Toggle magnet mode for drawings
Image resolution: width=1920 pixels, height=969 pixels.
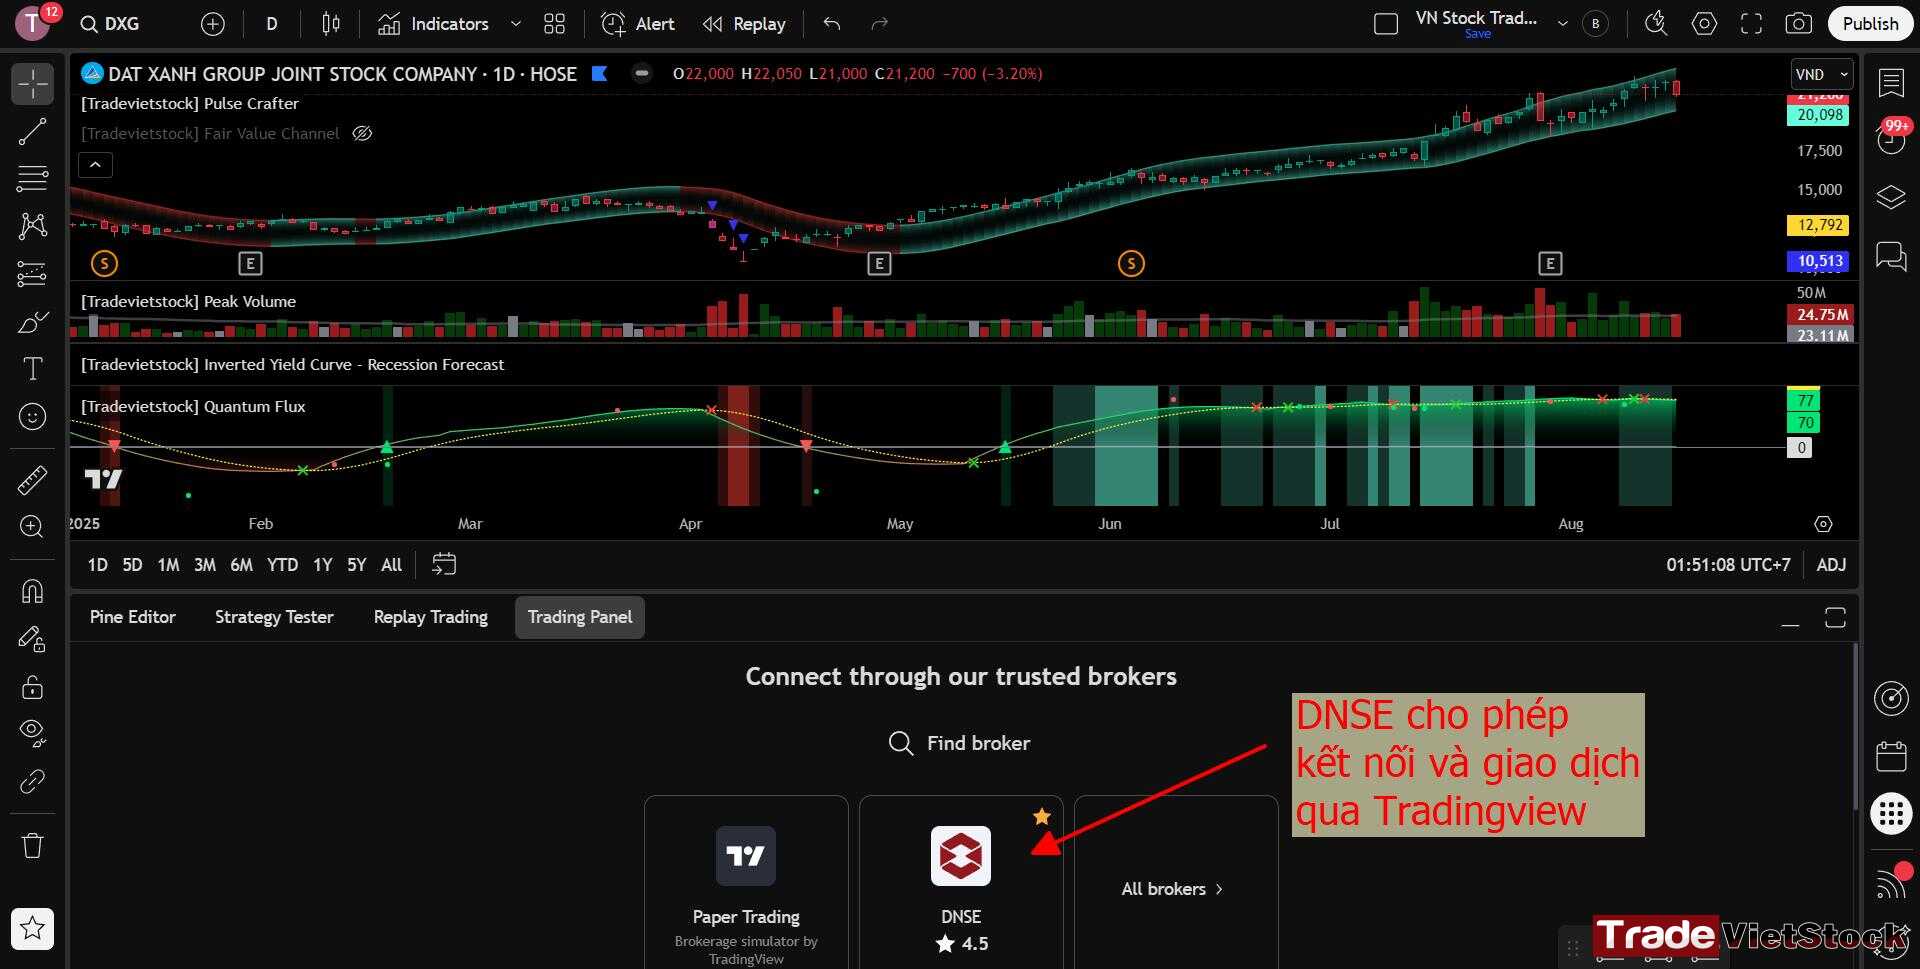(32, 591)
